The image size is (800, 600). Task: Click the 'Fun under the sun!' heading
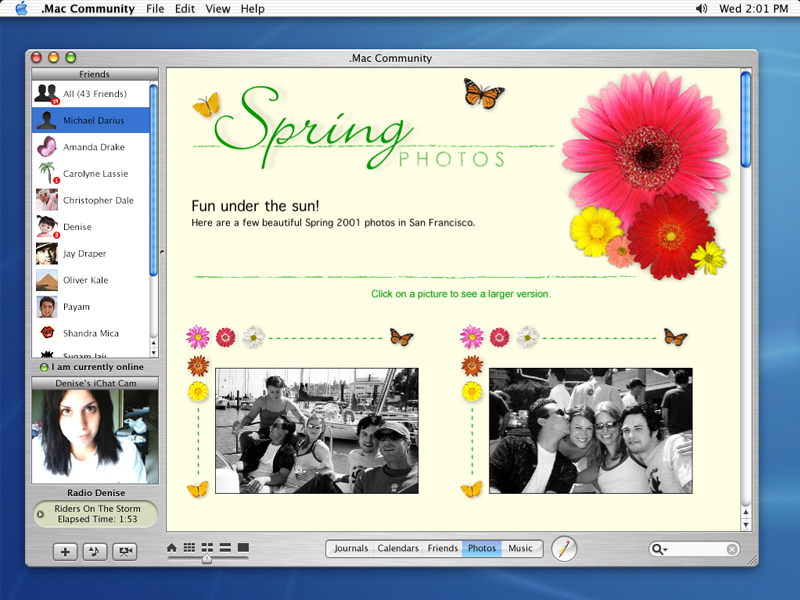click(x=255, y=206)
